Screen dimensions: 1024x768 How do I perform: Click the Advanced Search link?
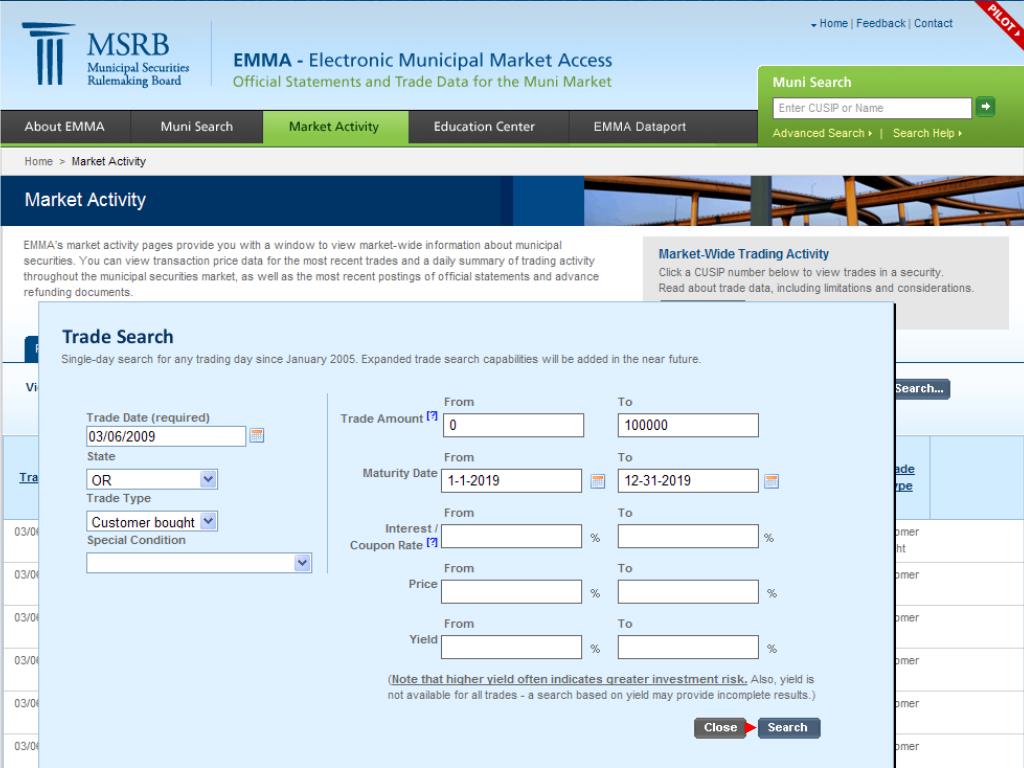pos(816,132)
